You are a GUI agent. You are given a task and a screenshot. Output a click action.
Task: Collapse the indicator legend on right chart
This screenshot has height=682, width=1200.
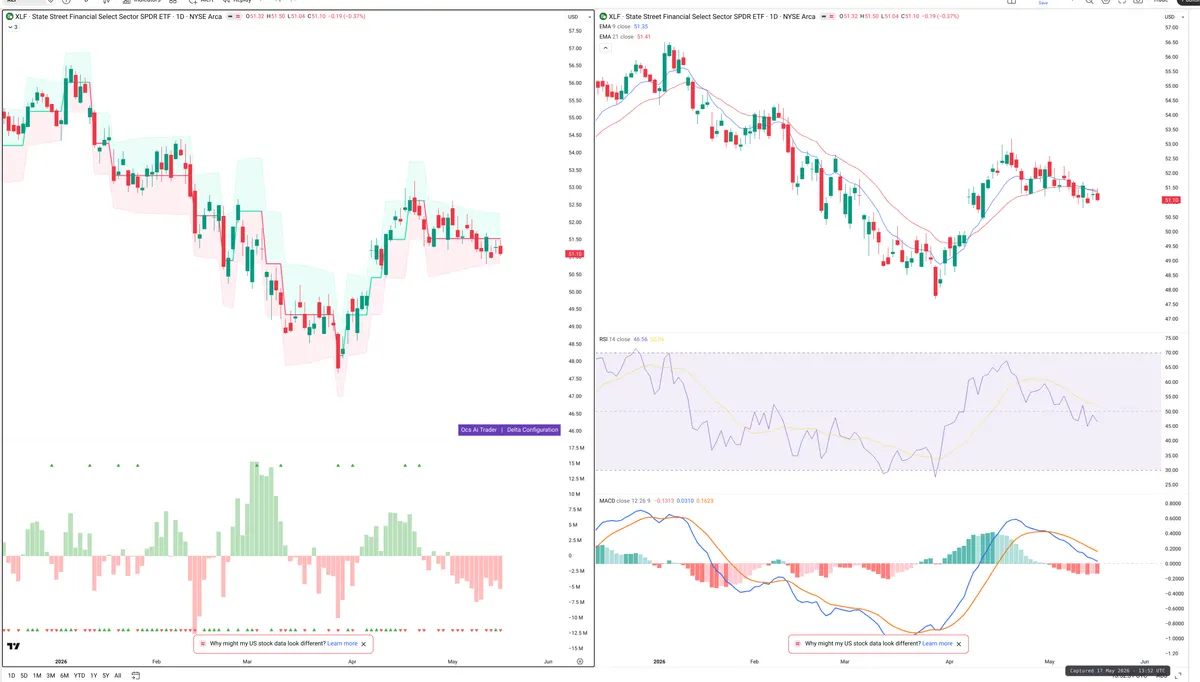[605, 48]
